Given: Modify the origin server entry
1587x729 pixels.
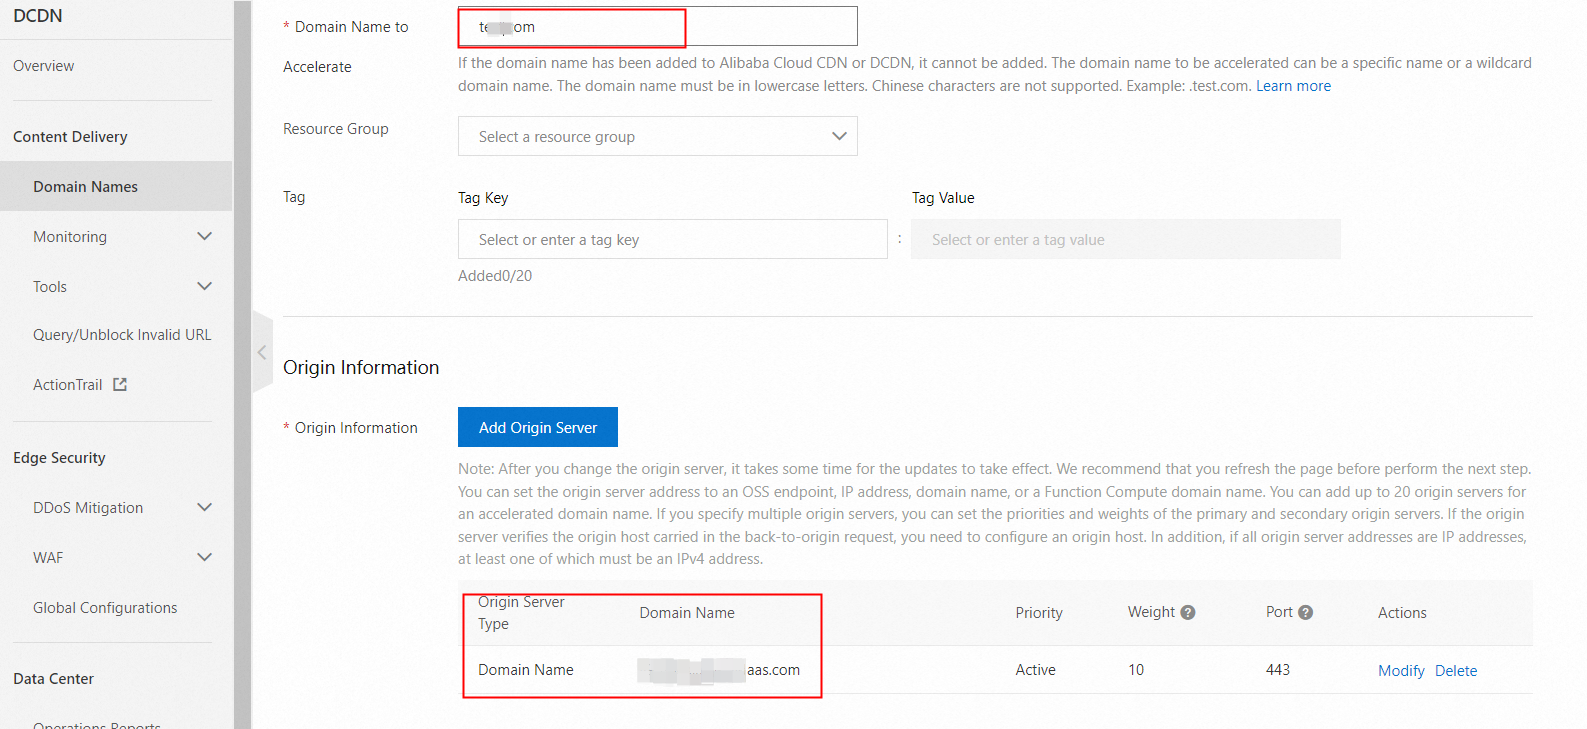Looking at the screenshot, I should click(x=1401, y=671).
